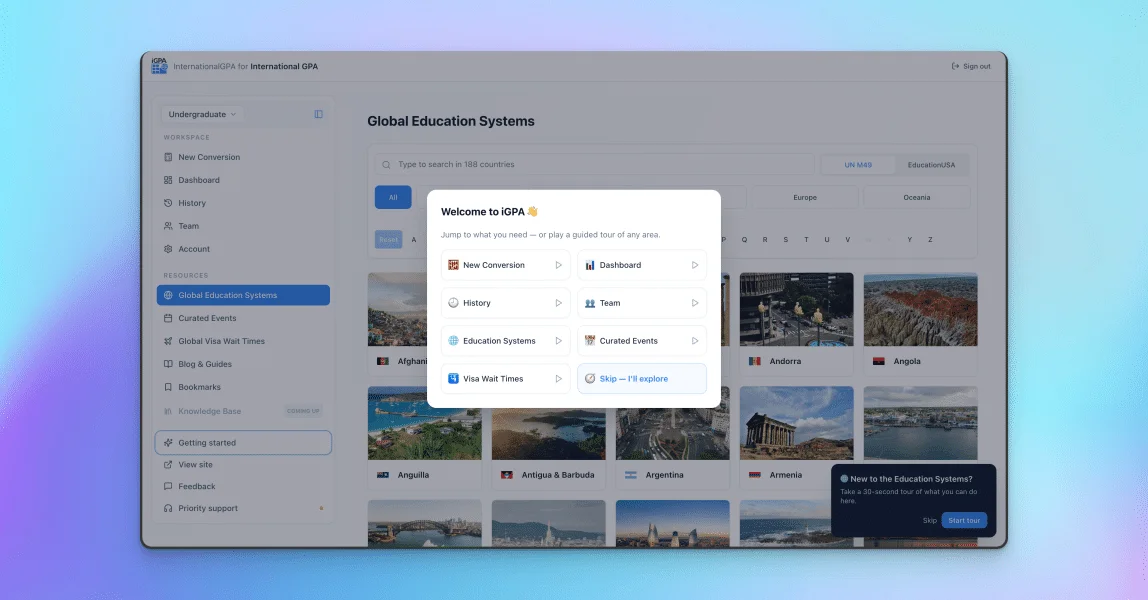This screenshot has height=600, width=1148.
Task: Click Getting started sparkle icon
Action: coord(168,443)
